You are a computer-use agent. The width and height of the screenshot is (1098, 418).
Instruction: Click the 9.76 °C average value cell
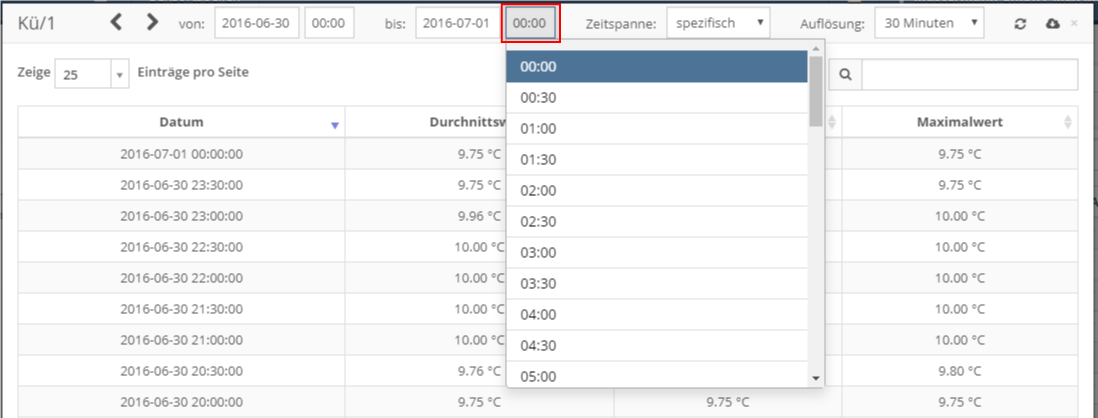pos(479,370)
